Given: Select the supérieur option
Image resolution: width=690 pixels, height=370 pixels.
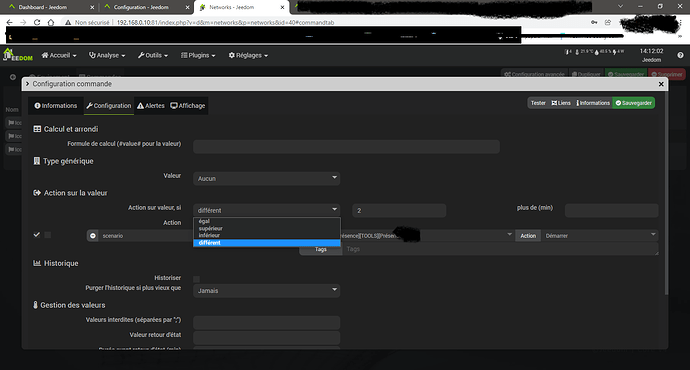Looking at the screenshot, I should pos(267,228).
